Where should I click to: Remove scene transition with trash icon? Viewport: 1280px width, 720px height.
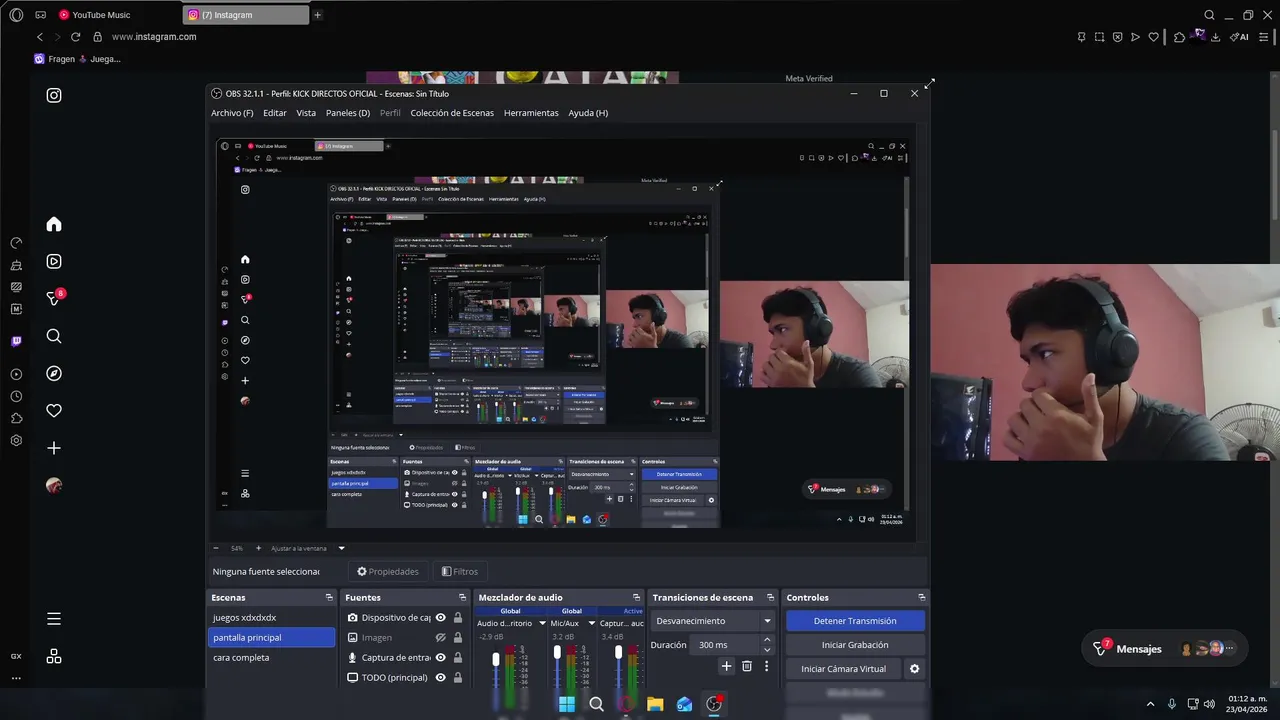pos(747,666)
